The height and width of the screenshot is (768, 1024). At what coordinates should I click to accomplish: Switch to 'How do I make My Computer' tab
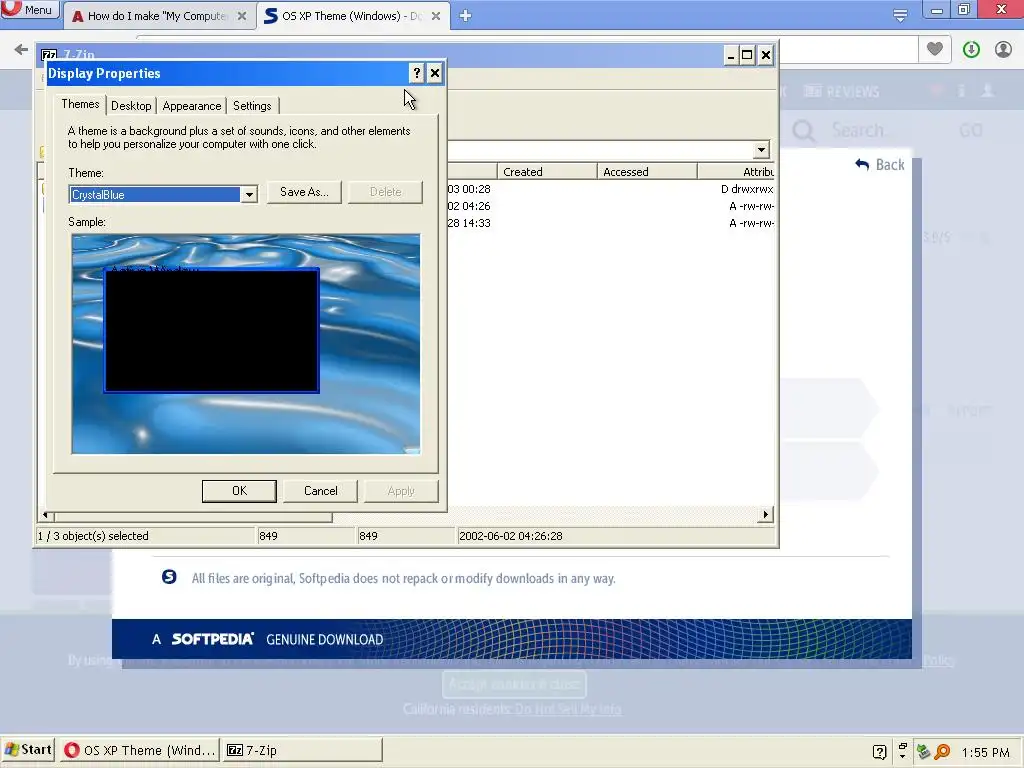(x=157, y=16)
